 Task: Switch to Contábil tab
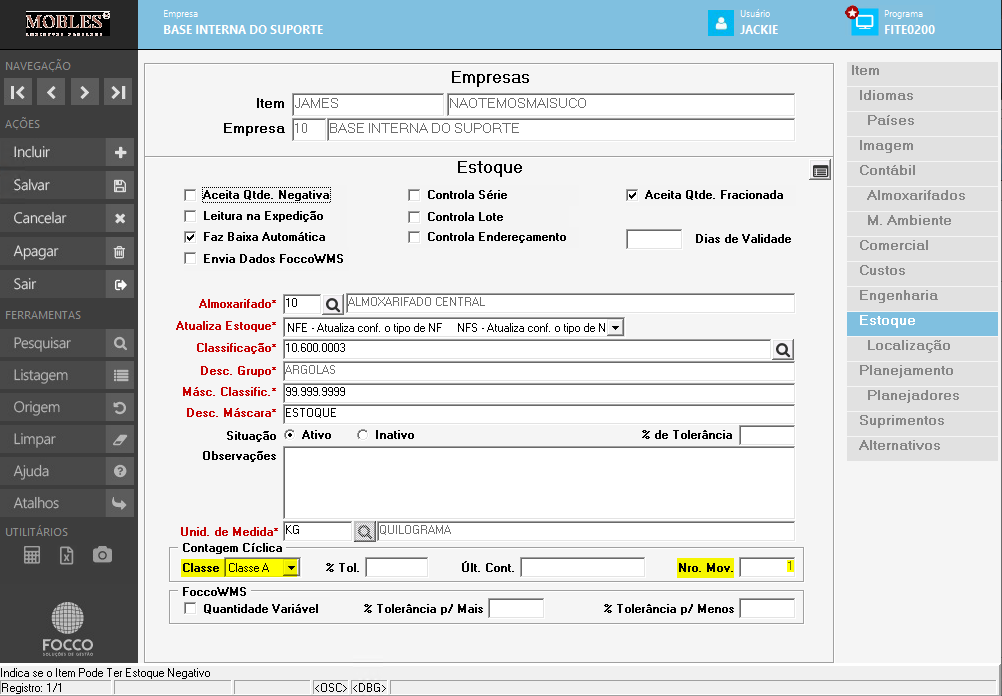[922, 171]
